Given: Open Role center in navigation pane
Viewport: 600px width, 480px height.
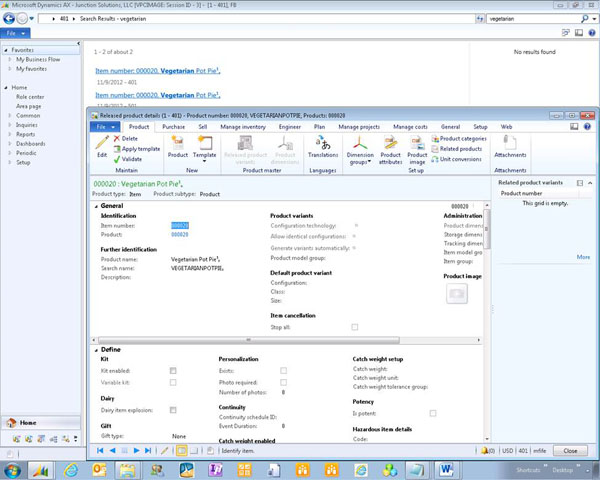Looking at the screenshot, I should (x=30, y=97).
